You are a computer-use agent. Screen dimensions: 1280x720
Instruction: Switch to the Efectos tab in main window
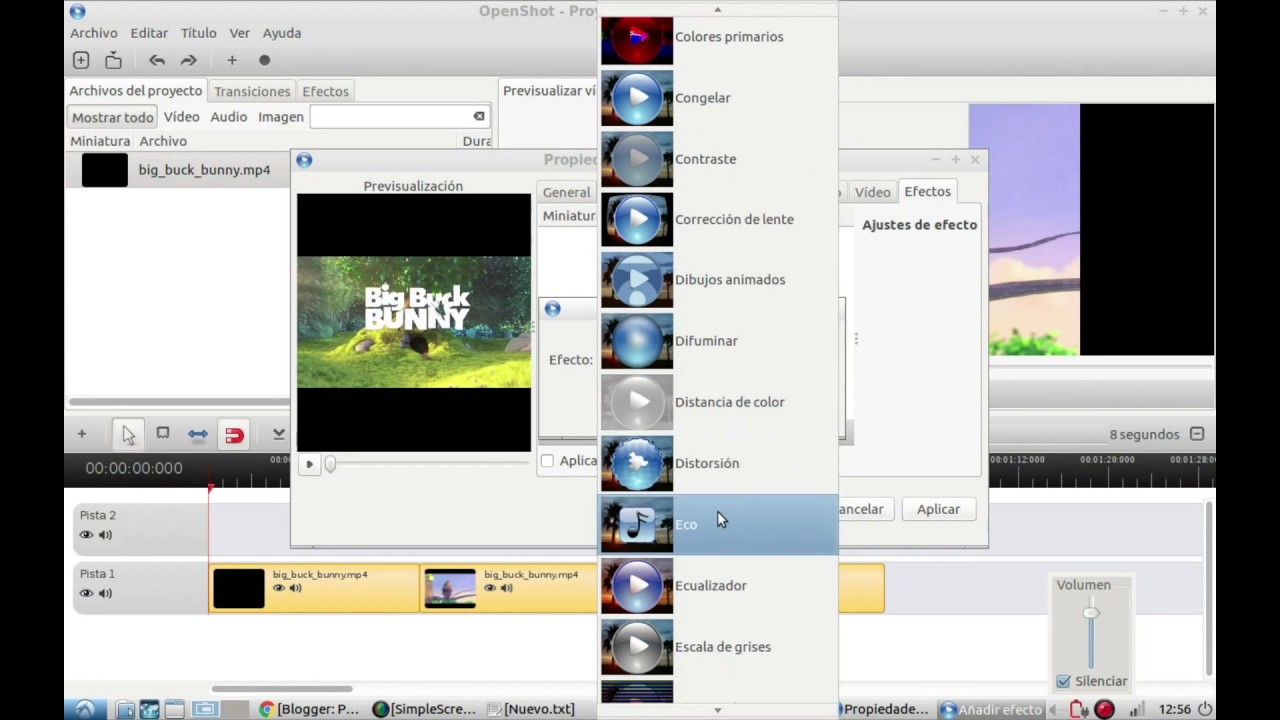(x=326, y=91)
